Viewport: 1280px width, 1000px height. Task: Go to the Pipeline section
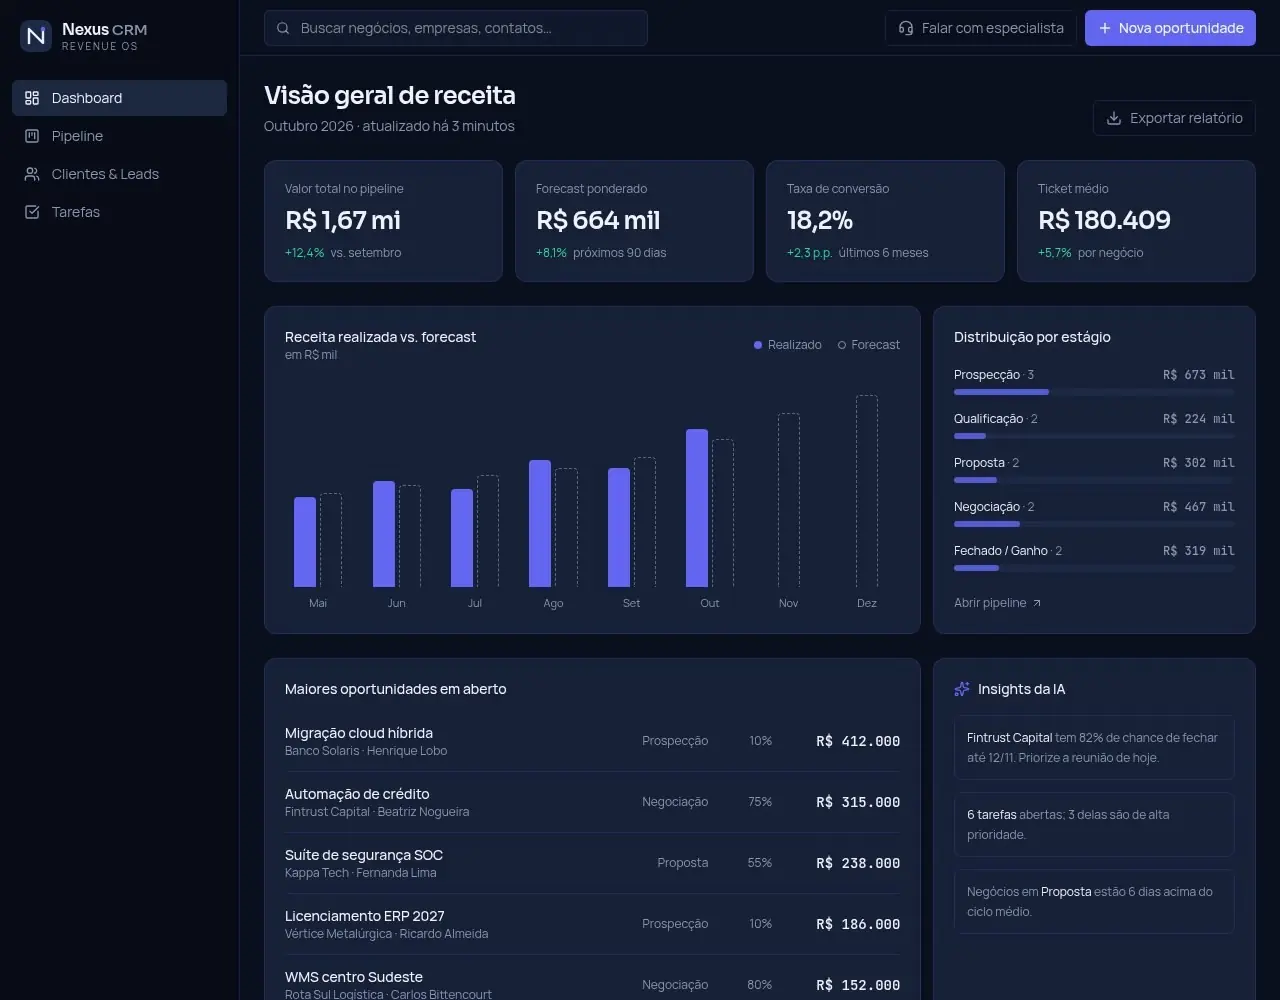click(119, 136)
